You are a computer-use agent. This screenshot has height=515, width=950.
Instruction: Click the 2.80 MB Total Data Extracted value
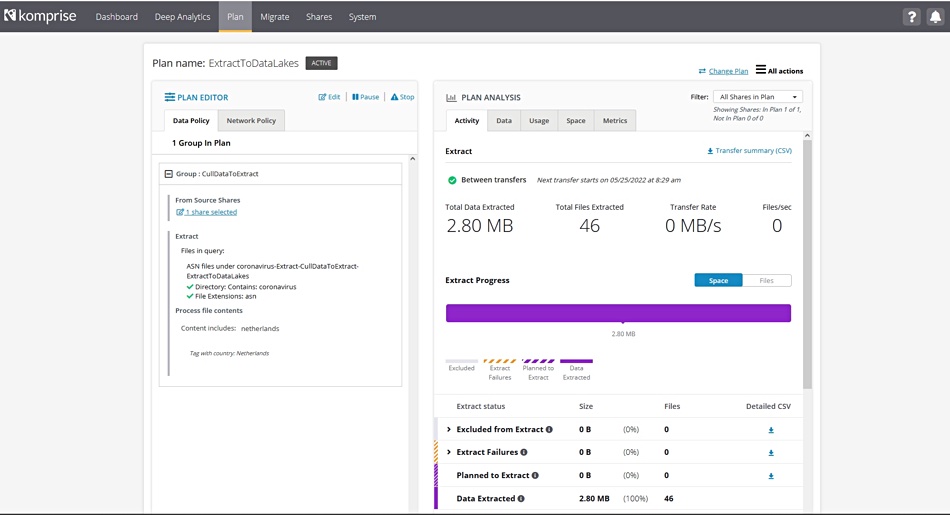(x=480, y=226)
